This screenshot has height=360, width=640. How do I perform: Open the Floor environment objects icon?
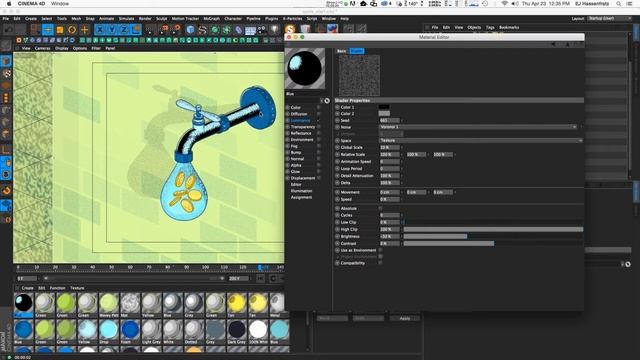coord(250,30)
